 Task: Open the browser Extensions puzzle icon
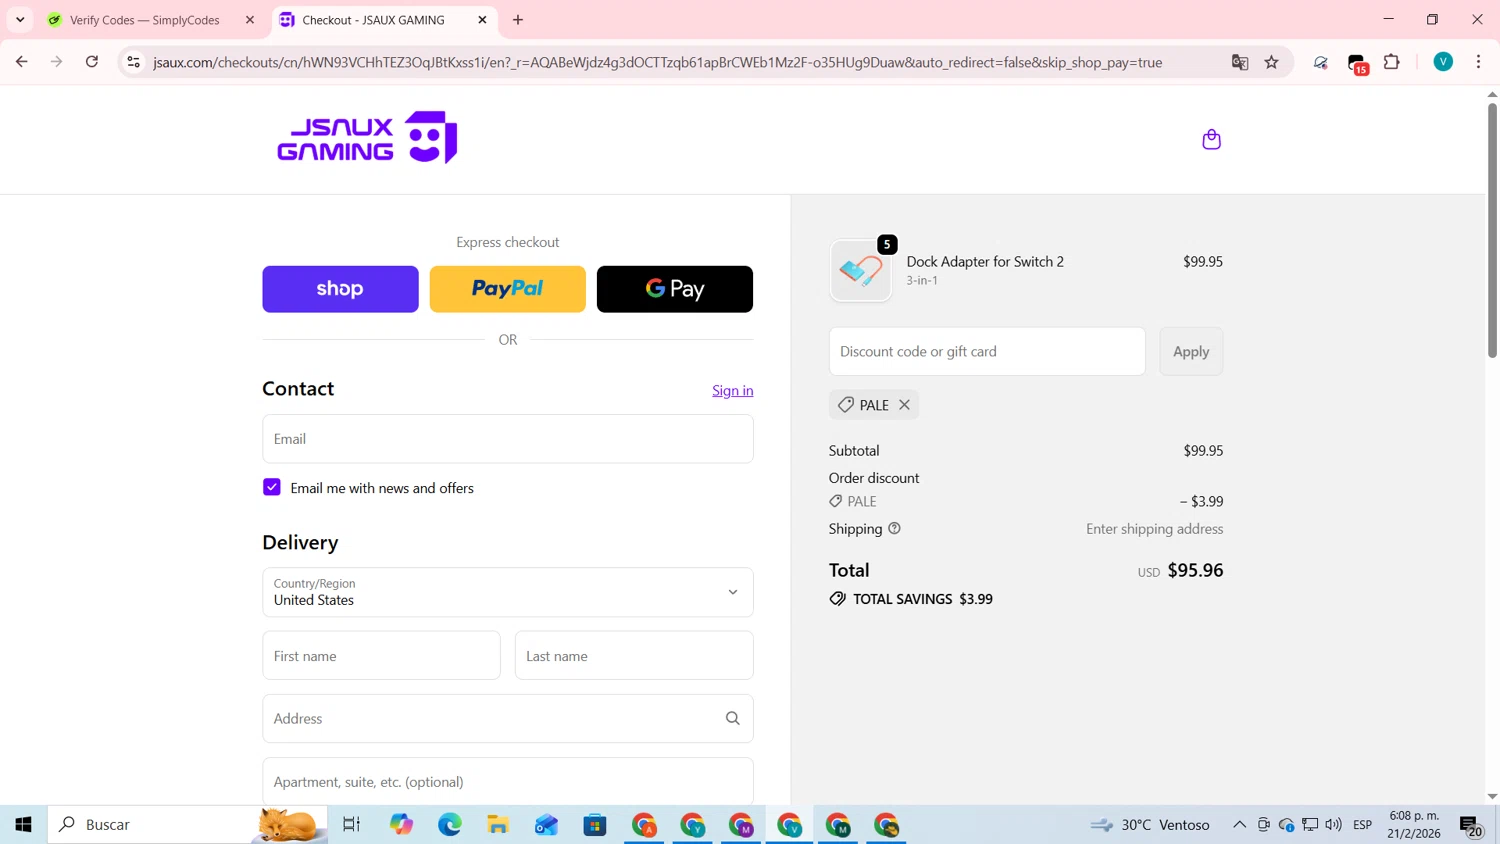(1391, 62)
